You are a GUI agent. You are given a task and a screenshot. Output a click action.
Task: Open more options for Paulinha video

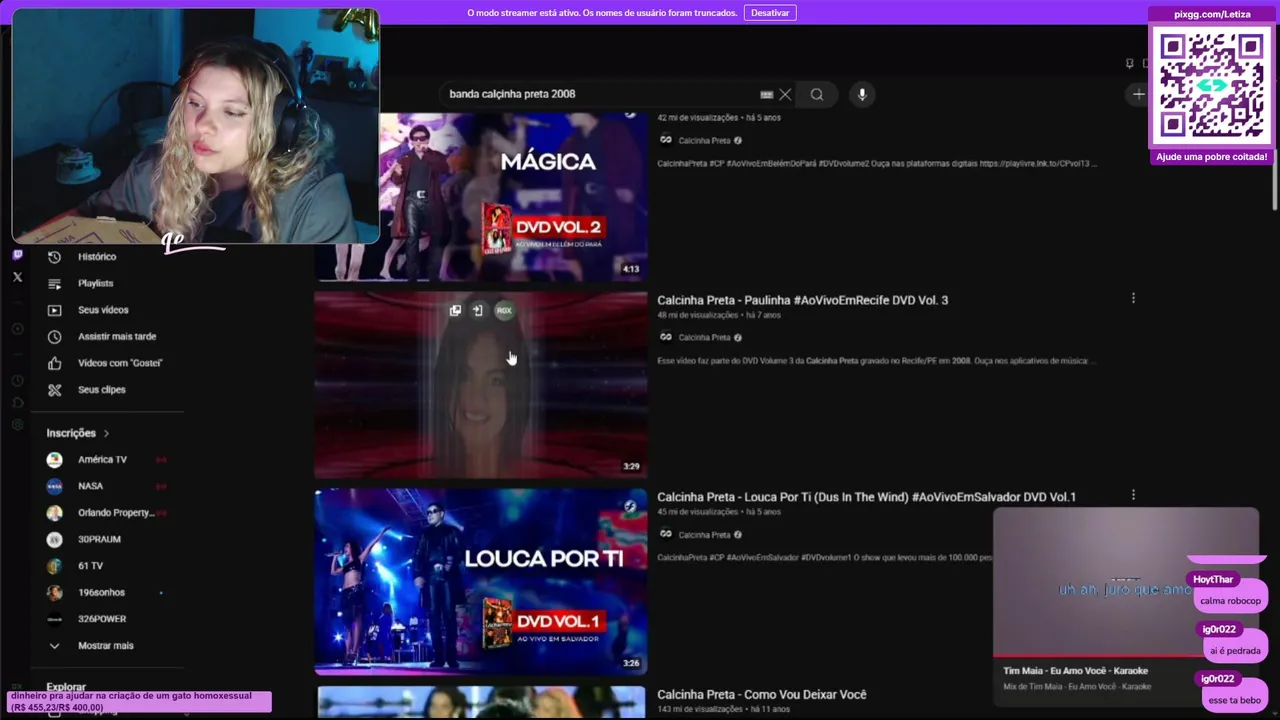tap(1133, 298)
